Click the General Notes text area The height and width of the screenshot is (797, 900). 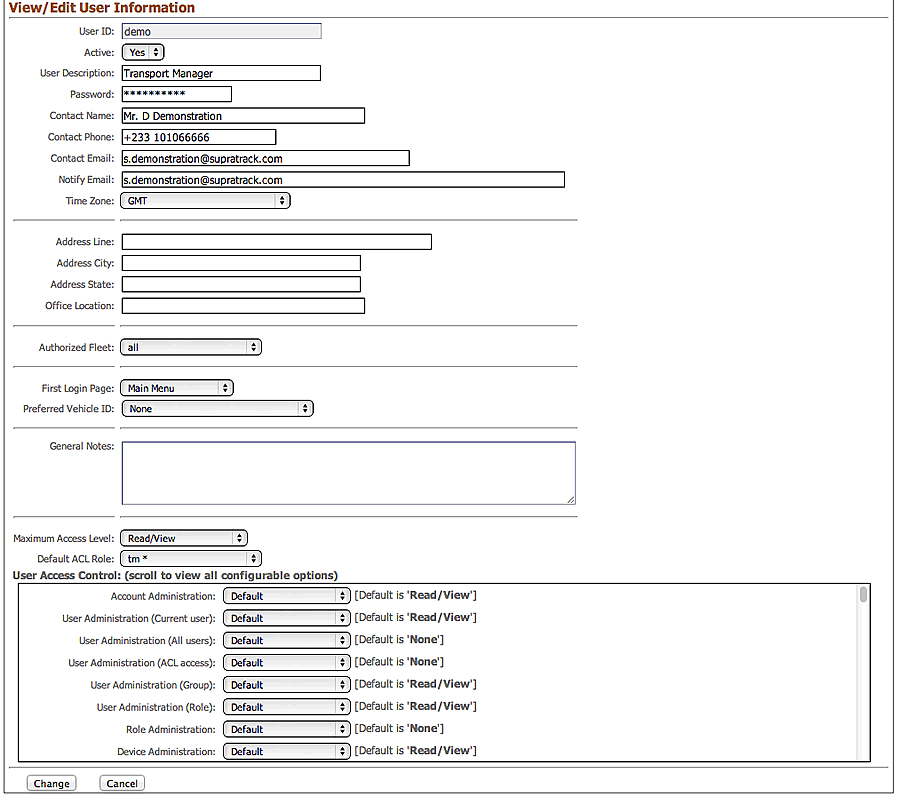point(348,473)
